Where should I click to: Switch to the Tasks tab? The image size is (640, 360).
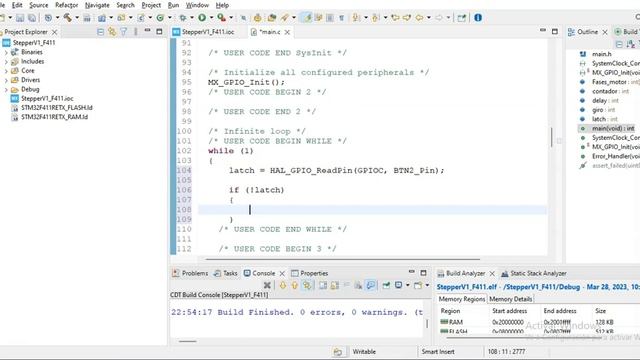pyautogui.click(x=226, y=273)
